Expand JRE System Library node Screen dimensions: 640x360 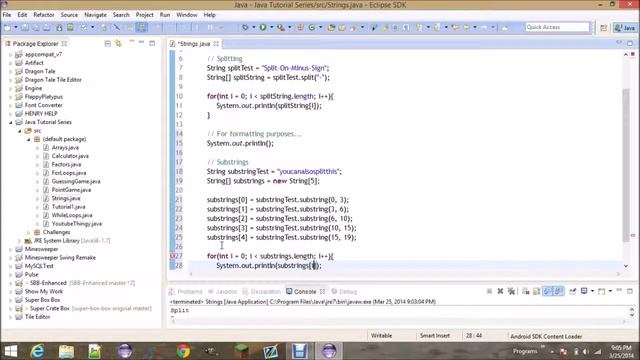click(x=20, y=241)
